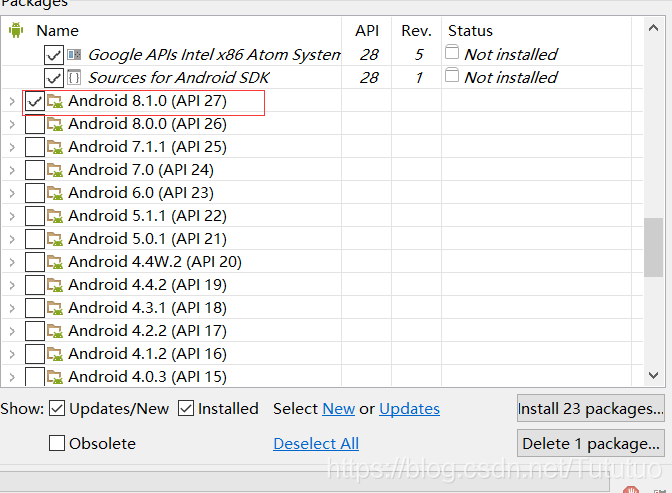The image size is (672, 493).
Task: Click the folder icon of Android 4.3.1 (API 18)
Action: [x=55, y=308]
